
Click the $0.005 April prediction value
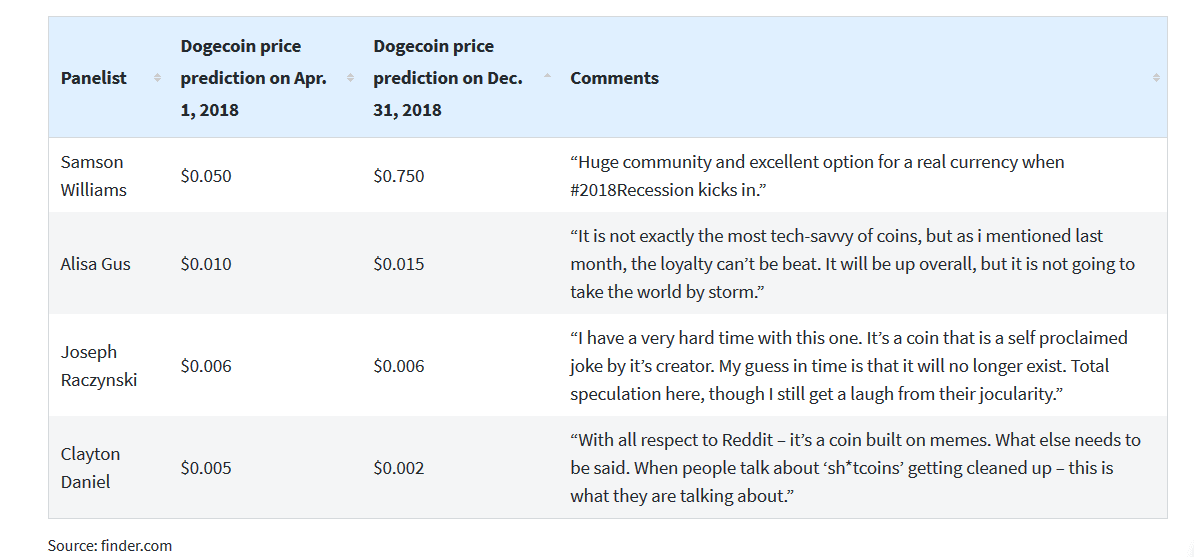(205, 468)
